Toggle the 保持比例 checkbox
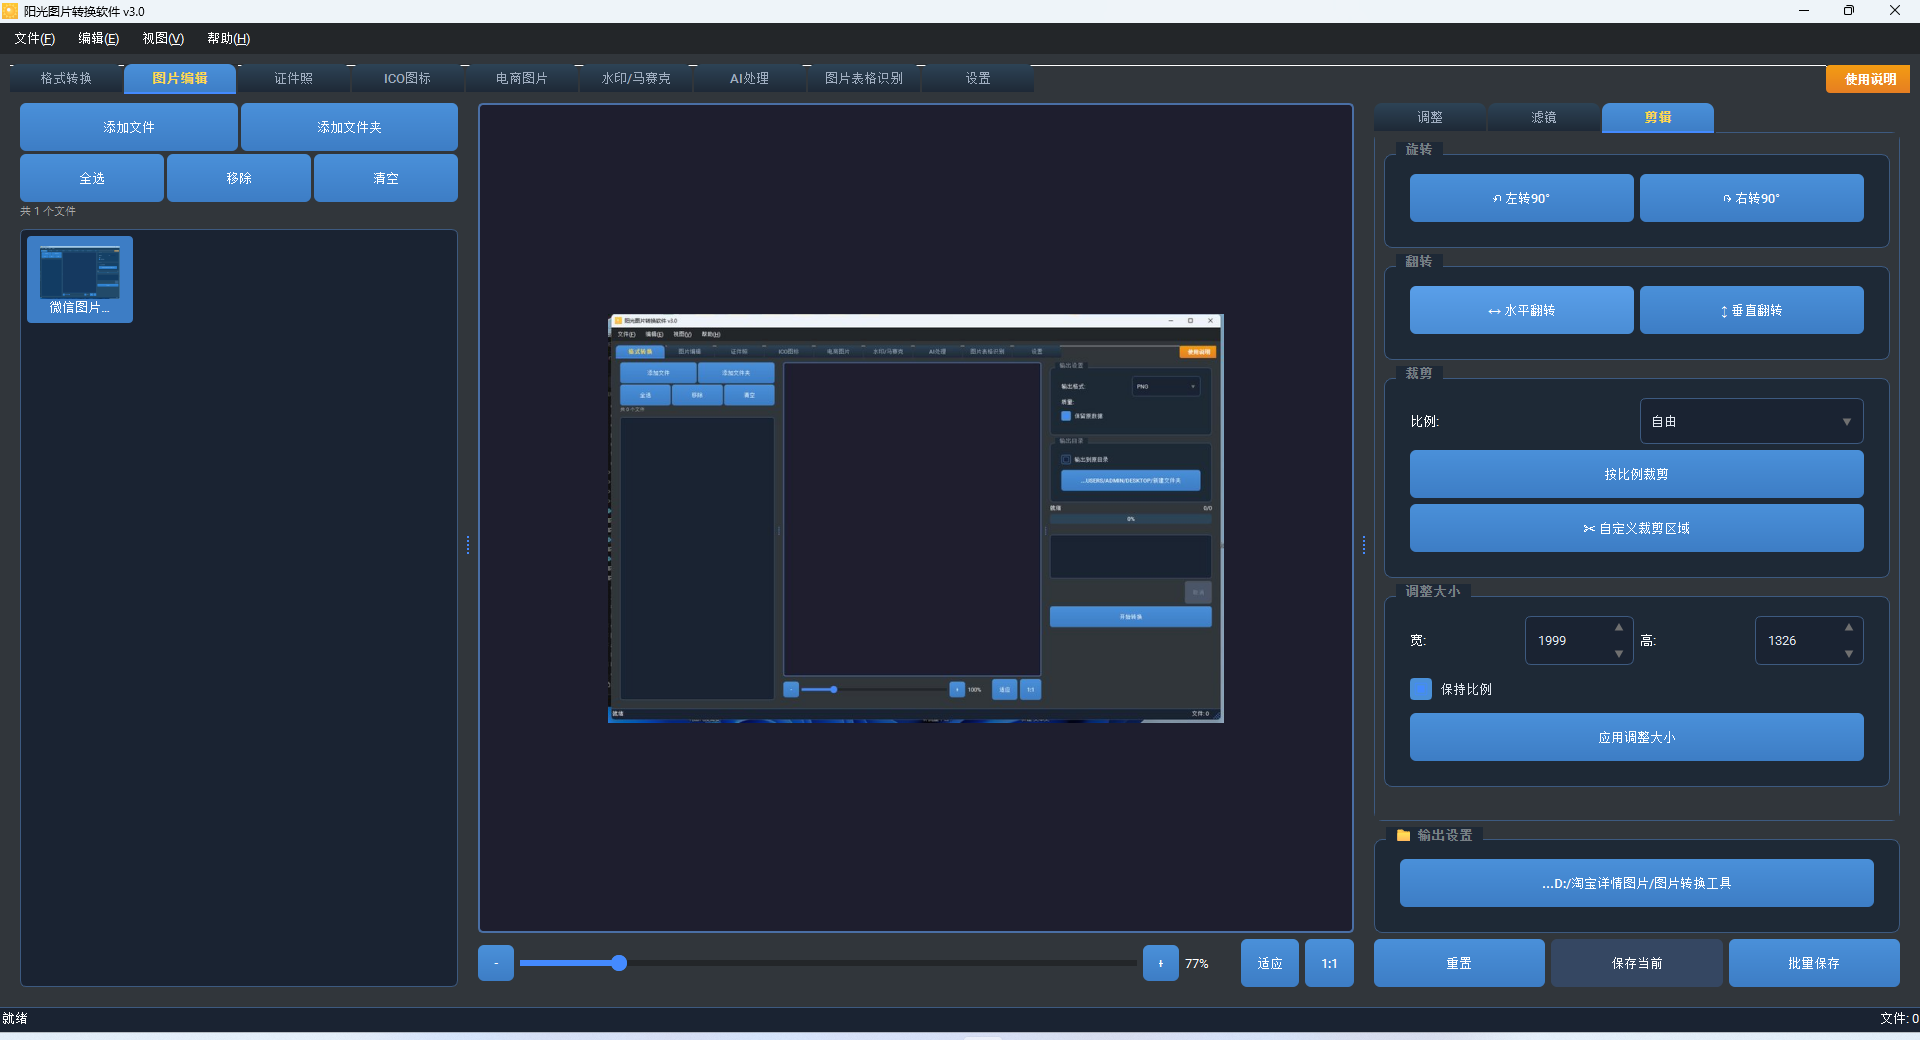 pyautogui.click(x=1420, y=689)
